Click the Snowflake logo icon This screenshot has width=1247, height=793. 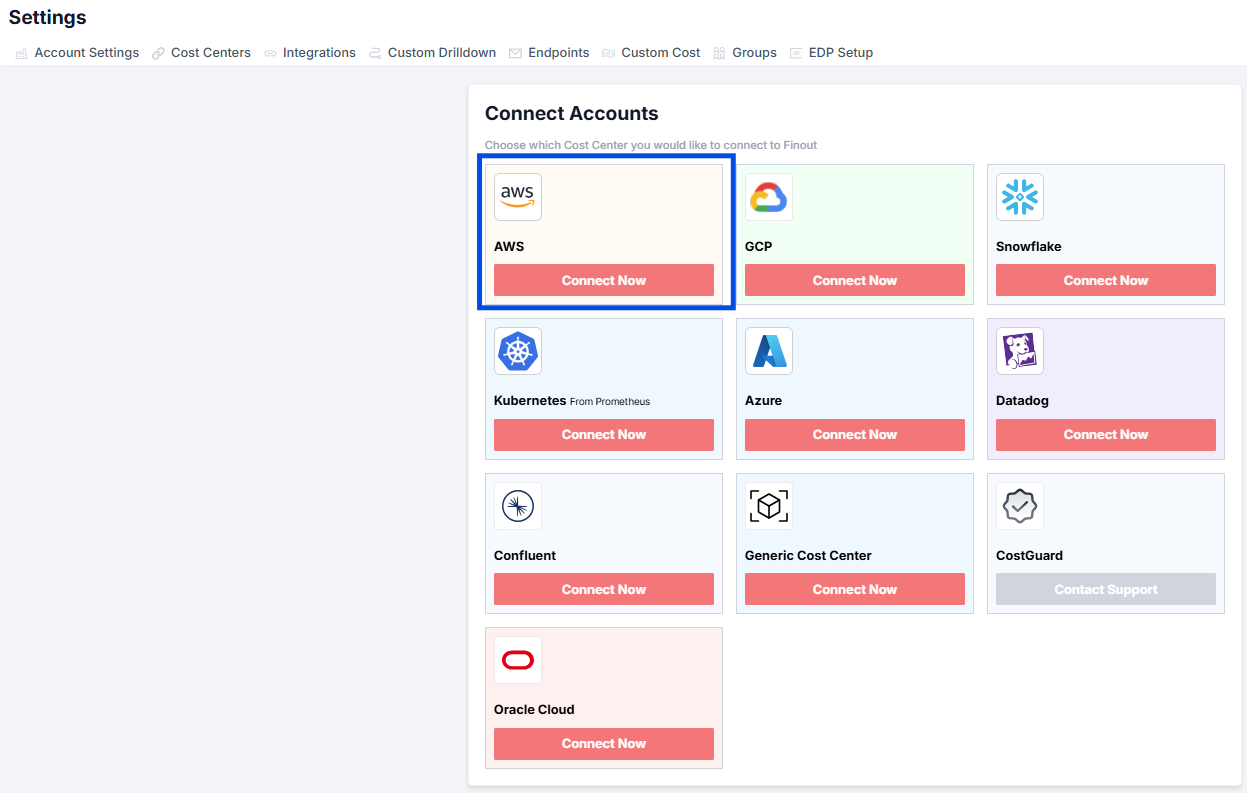(1019, 197)
